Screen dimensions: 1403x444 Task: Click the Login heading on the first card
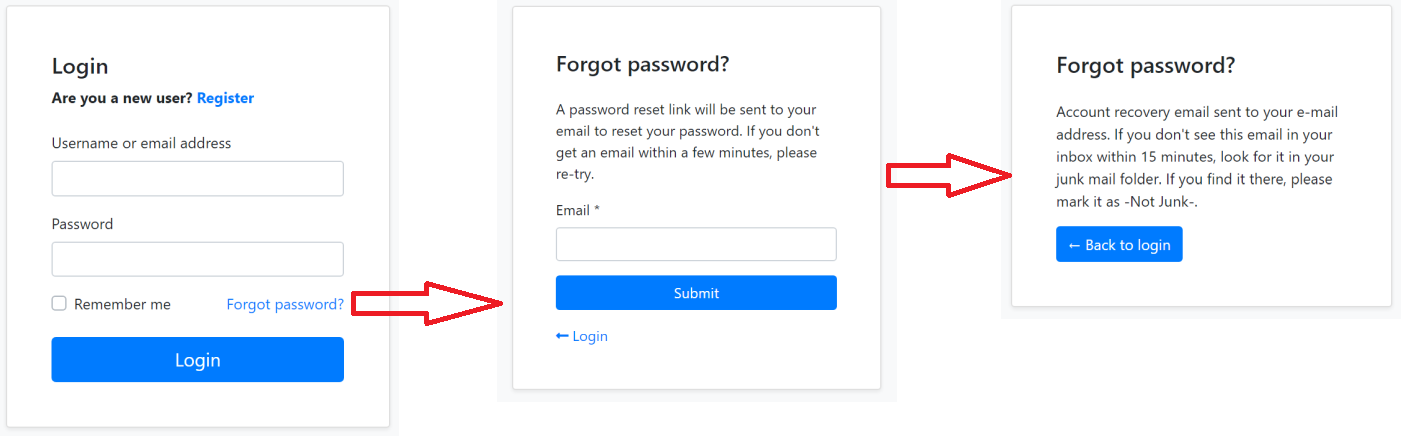click(80, 67)
